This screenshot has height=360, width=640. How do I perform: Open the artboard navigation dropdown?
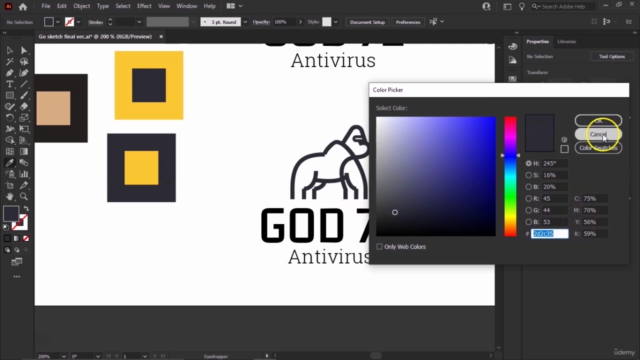click(x=144, y=356)
